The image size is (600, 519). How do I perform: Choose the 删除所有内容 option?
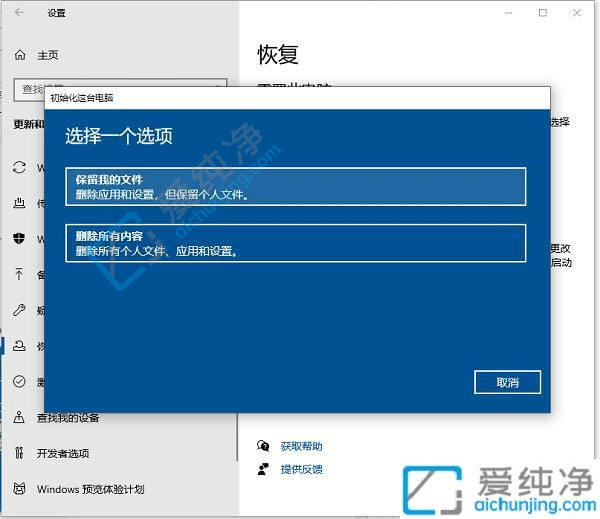tap(295, 243)
